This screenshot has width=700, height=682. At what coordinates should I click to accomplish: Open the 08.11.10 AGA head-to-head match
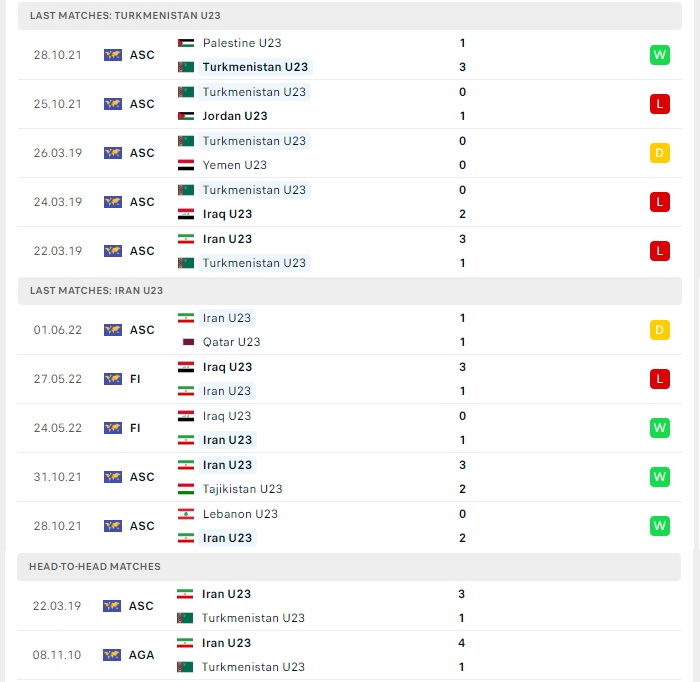click(x=349, y=655)
